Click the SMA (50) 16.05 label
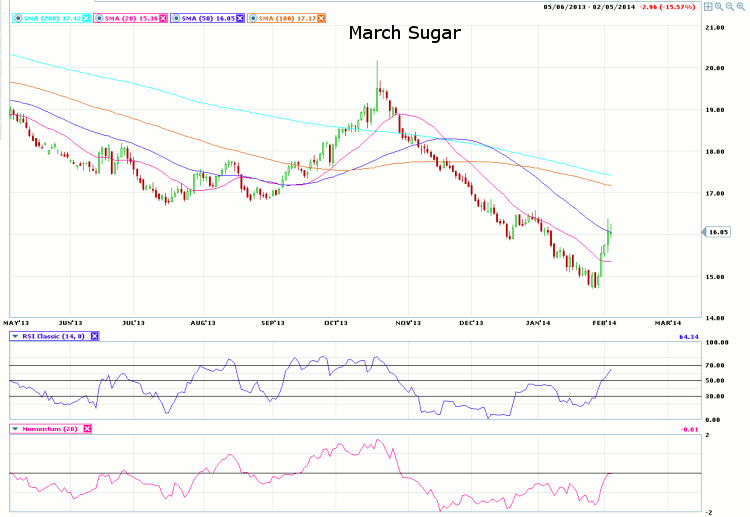Screen dimensions: 750x517 [x=207, y=18]
